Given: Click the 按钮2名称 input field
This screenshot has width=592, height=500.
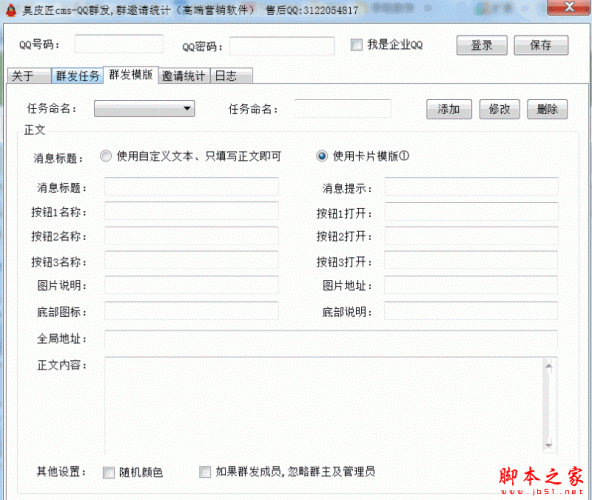Looking at the screenshot, I should (x=191, y=236).
